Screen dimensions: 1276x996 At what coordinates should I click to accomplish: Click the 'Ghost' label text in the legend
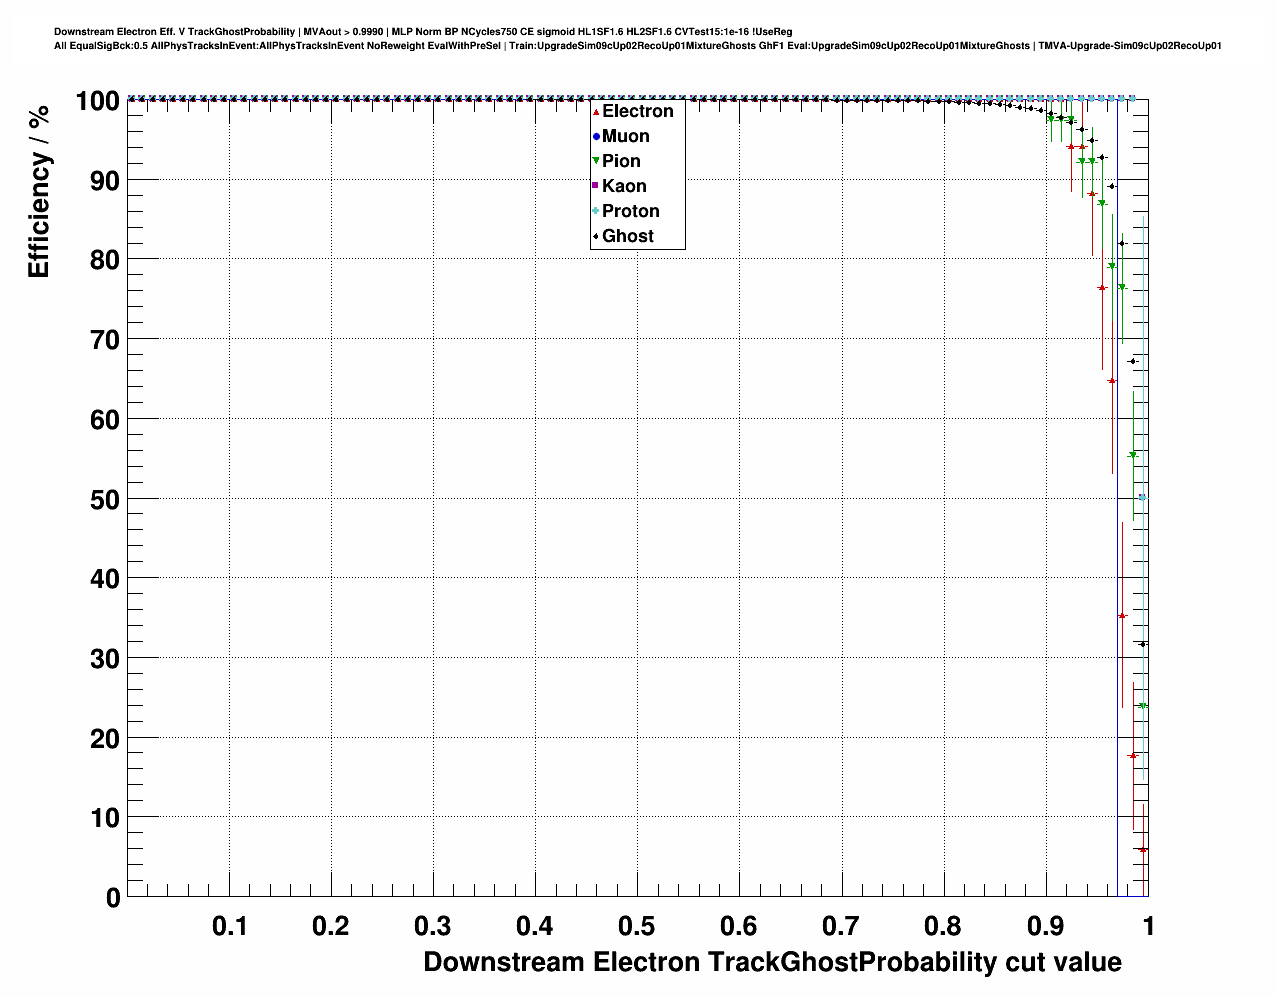[627, 236]
